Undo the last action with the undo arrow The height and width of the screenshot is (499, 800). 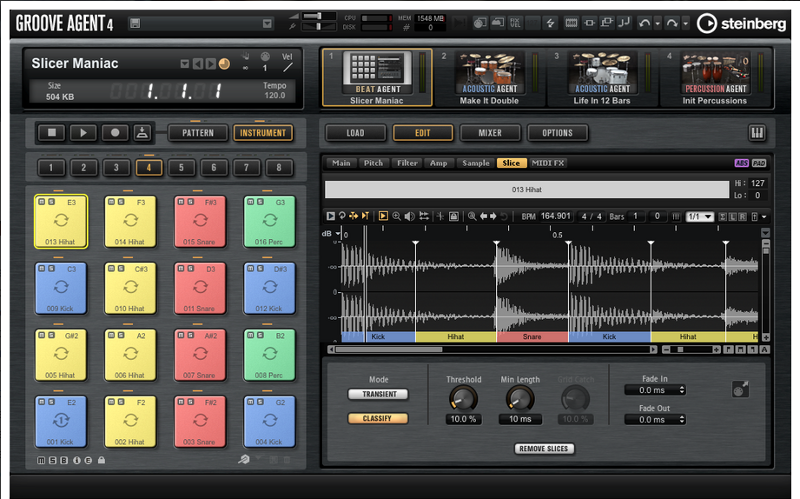644,23
